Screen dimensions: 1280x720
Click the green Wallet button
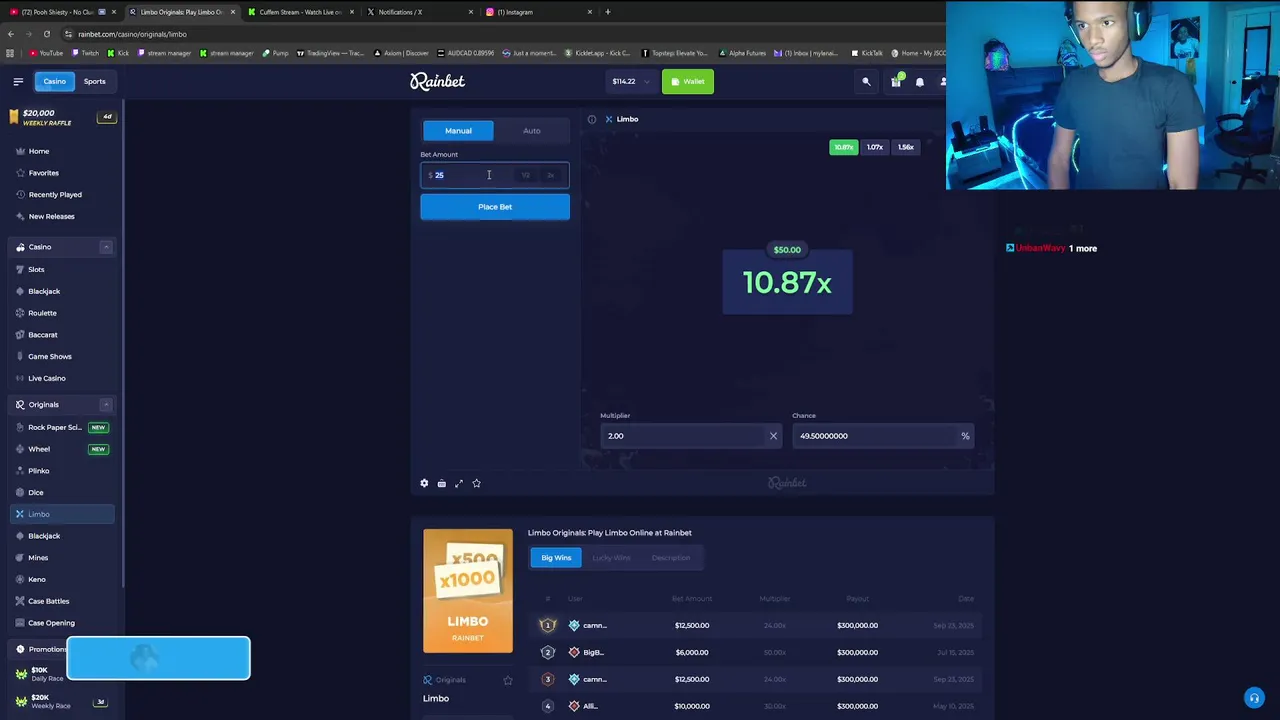click(x=688, y=82)
